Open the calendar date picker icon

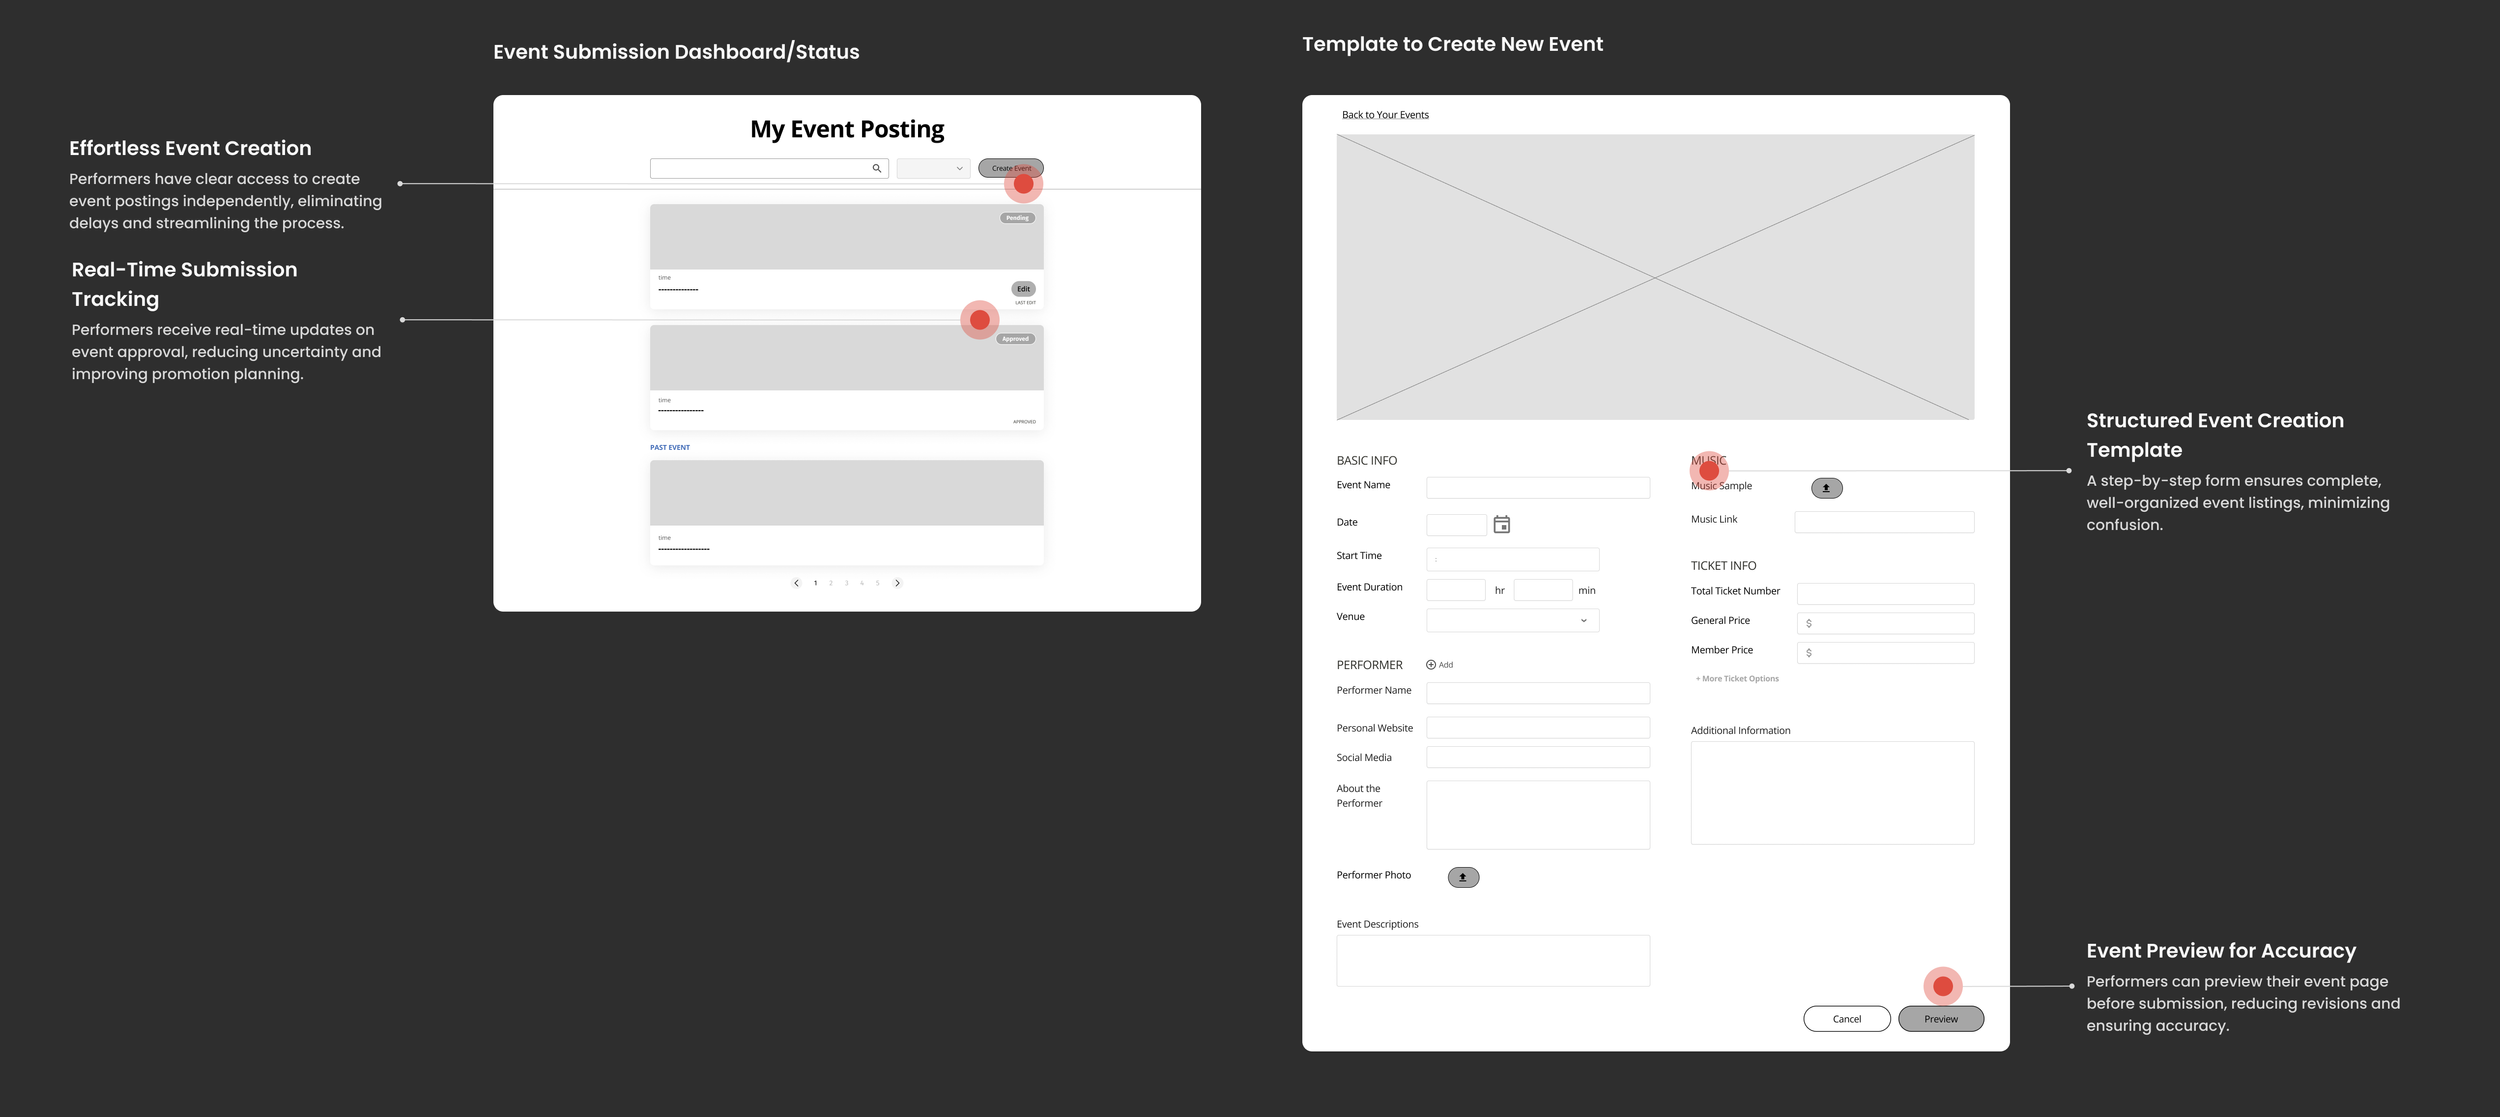pos(1501,525)
